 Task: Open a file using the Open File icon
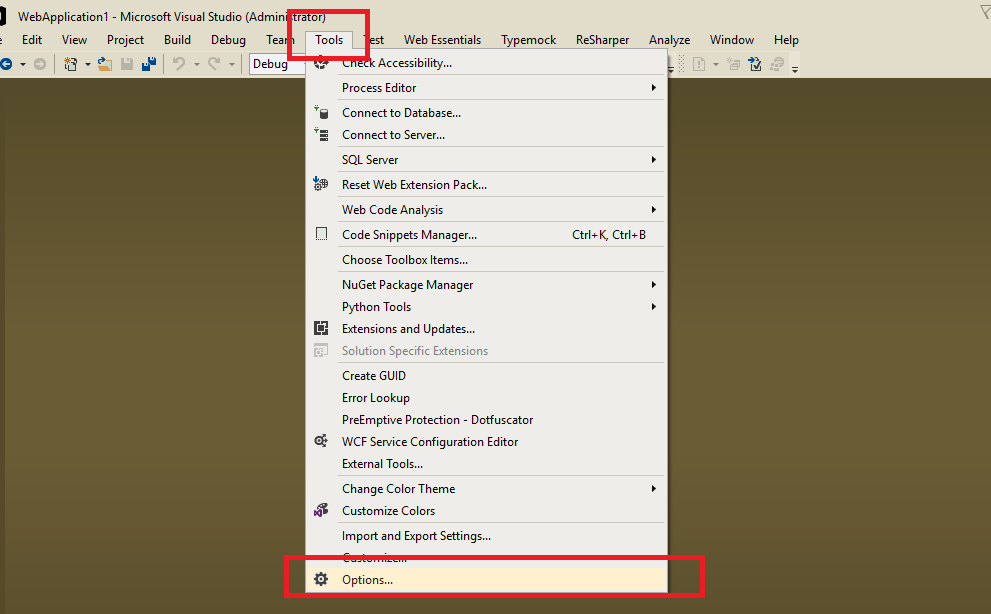tap(105, 64)
